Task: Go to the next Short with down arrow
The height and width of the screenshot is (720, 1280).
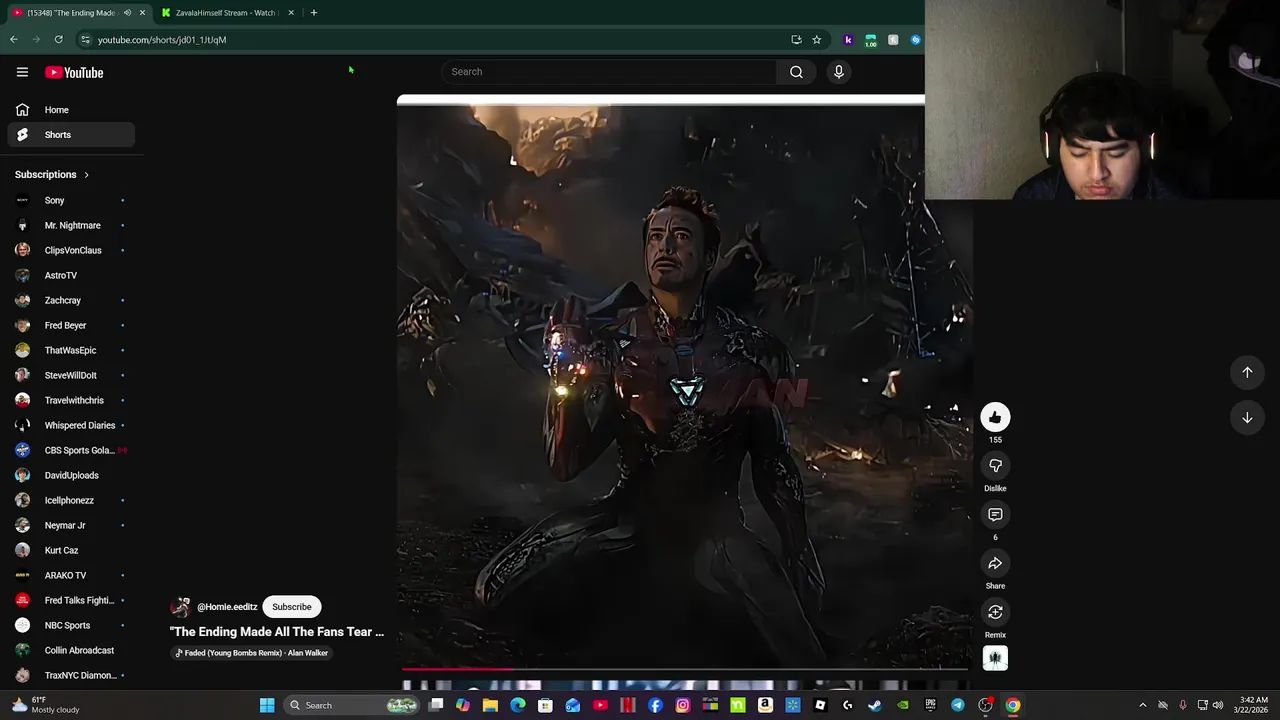Action: tap(1247, 418)
